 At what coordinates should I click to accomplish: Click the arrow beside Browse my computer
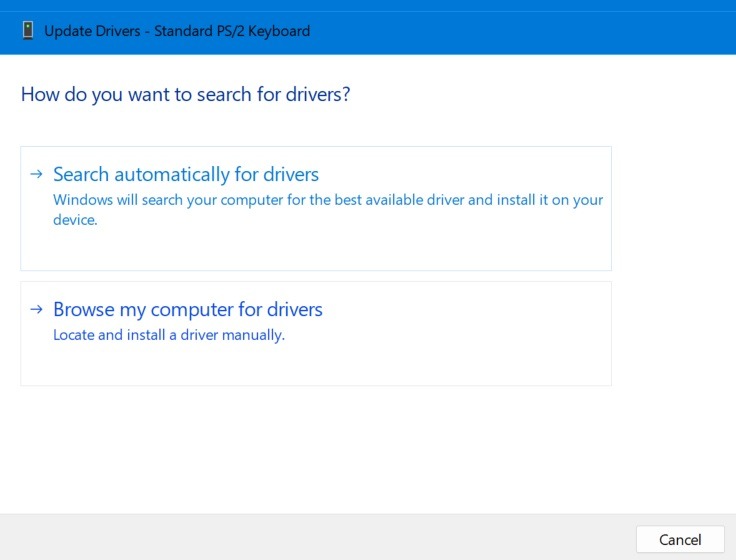(x=36, y=309)
